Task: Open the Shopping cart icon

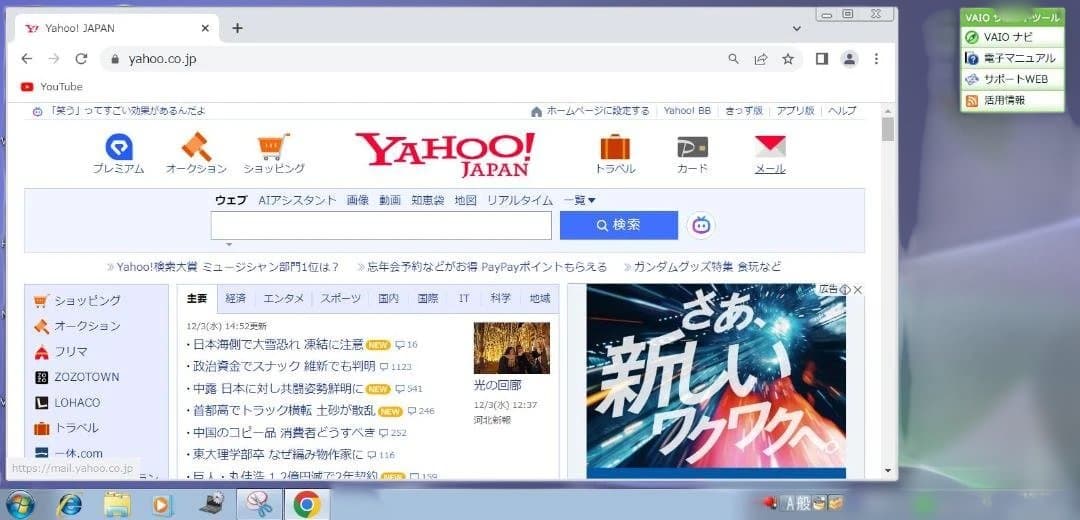Action: pyautogui.click(x=273, y=148)
